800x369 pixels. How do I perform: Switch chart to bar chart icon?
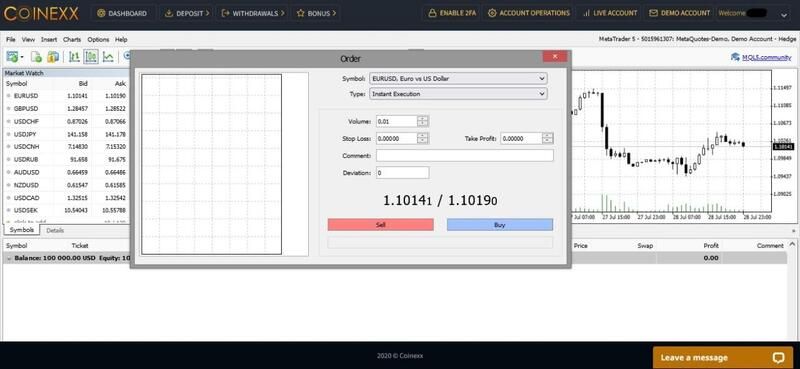click(x=74, y=57)
